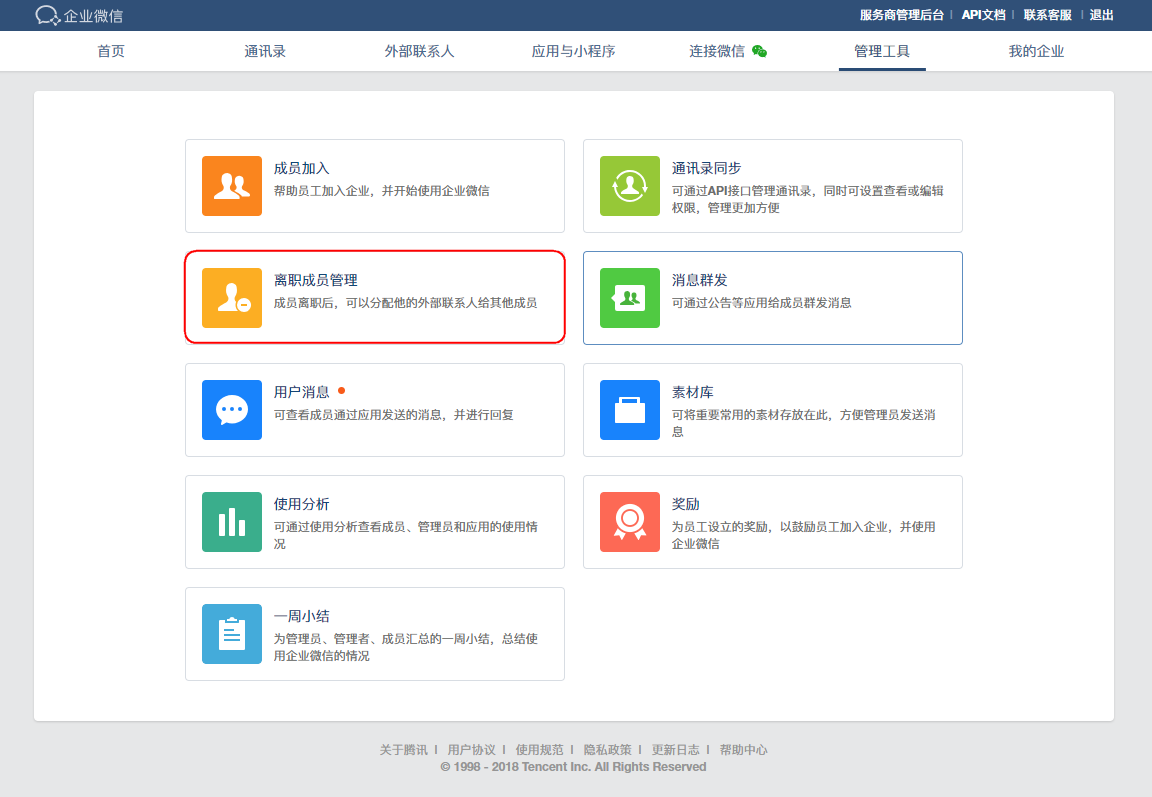Screen dimensions: 1152x797
Task: Select the 使用分析 bar chart icon
Action: click(231, 522)
